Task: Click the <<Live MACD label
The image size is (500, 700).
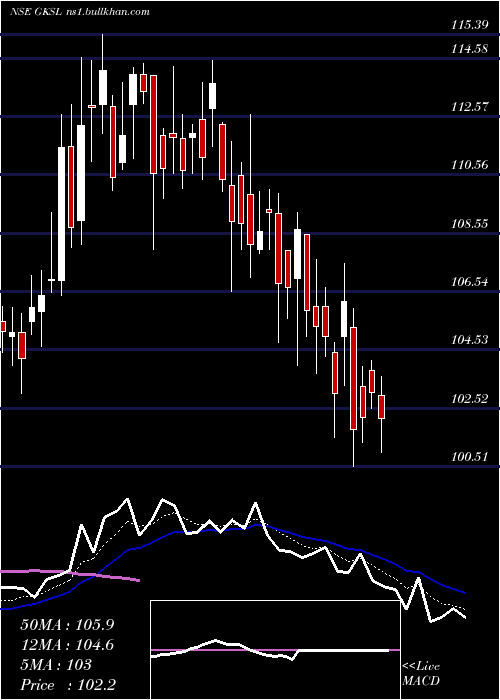Action: pos(421,673)
